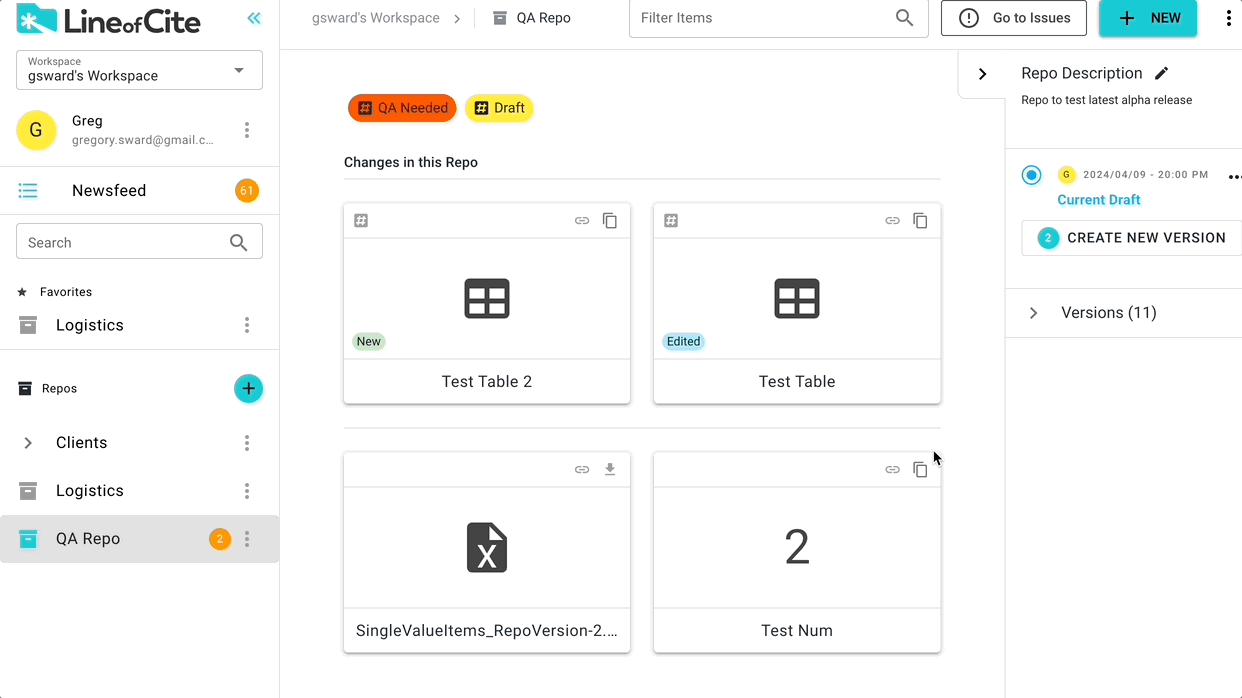Click the Create New Version button
The image size is (1242, 698).
[1131, 238]
